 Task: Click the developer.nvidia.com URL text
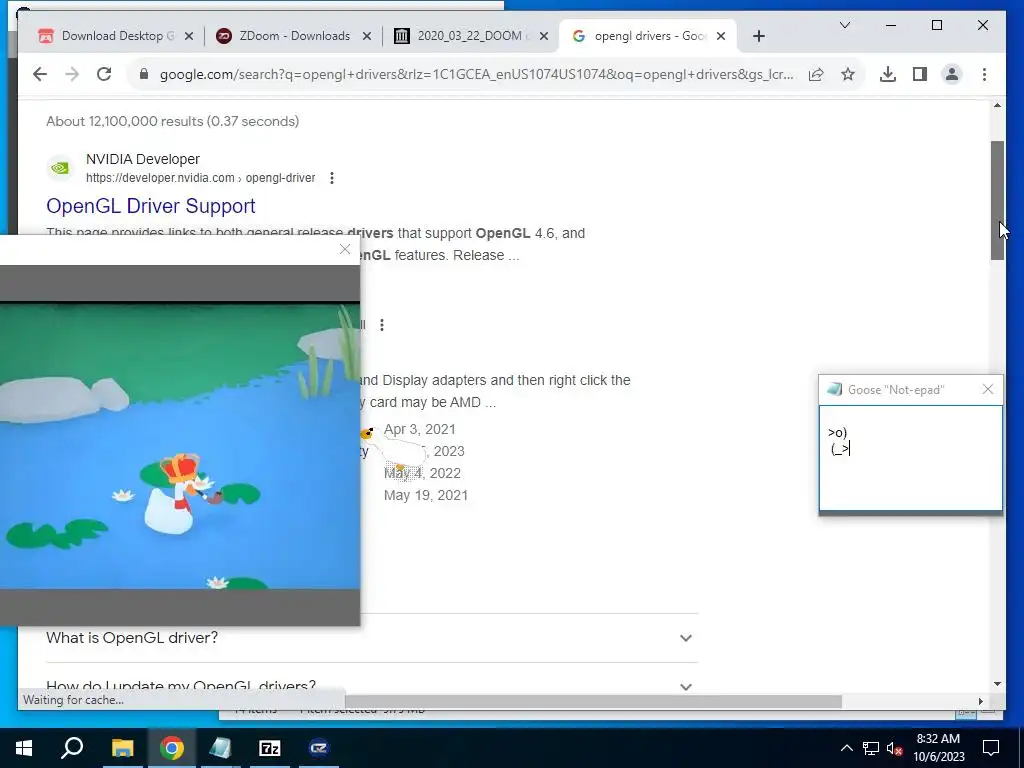[x=200, y=178]
